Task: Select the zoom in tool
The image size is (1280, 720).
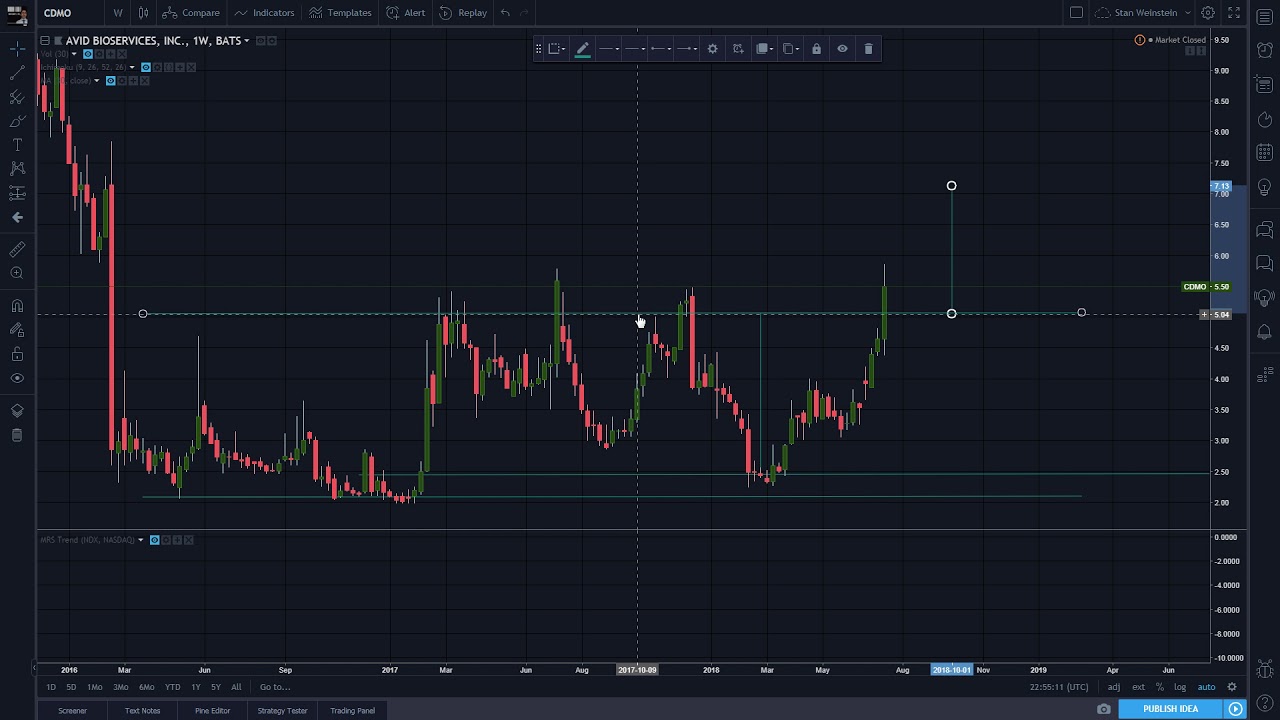Action: click(x=17, y=273)
